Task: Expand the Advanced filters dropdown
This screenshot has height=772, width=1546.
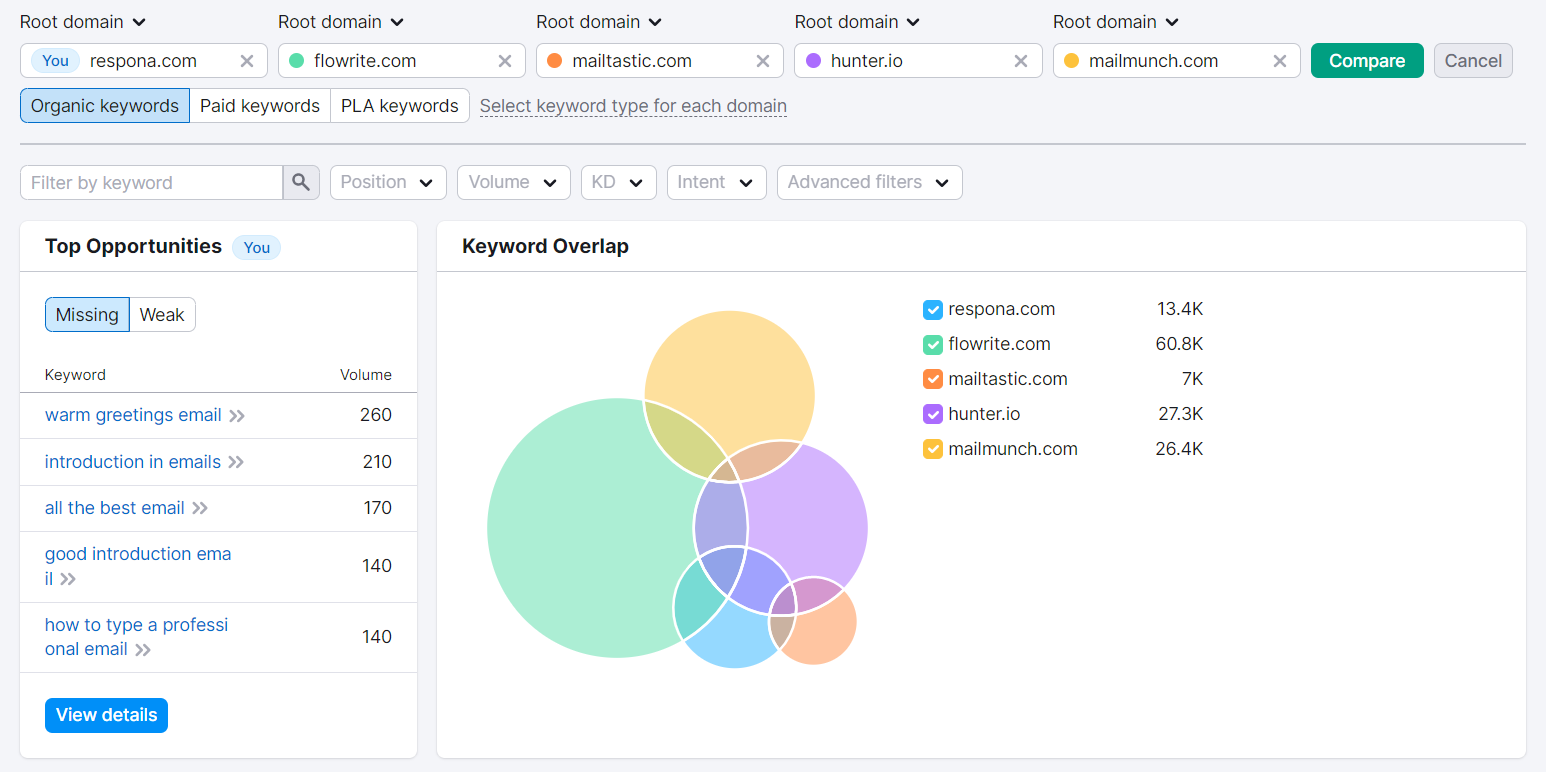Action: point(869,182)
